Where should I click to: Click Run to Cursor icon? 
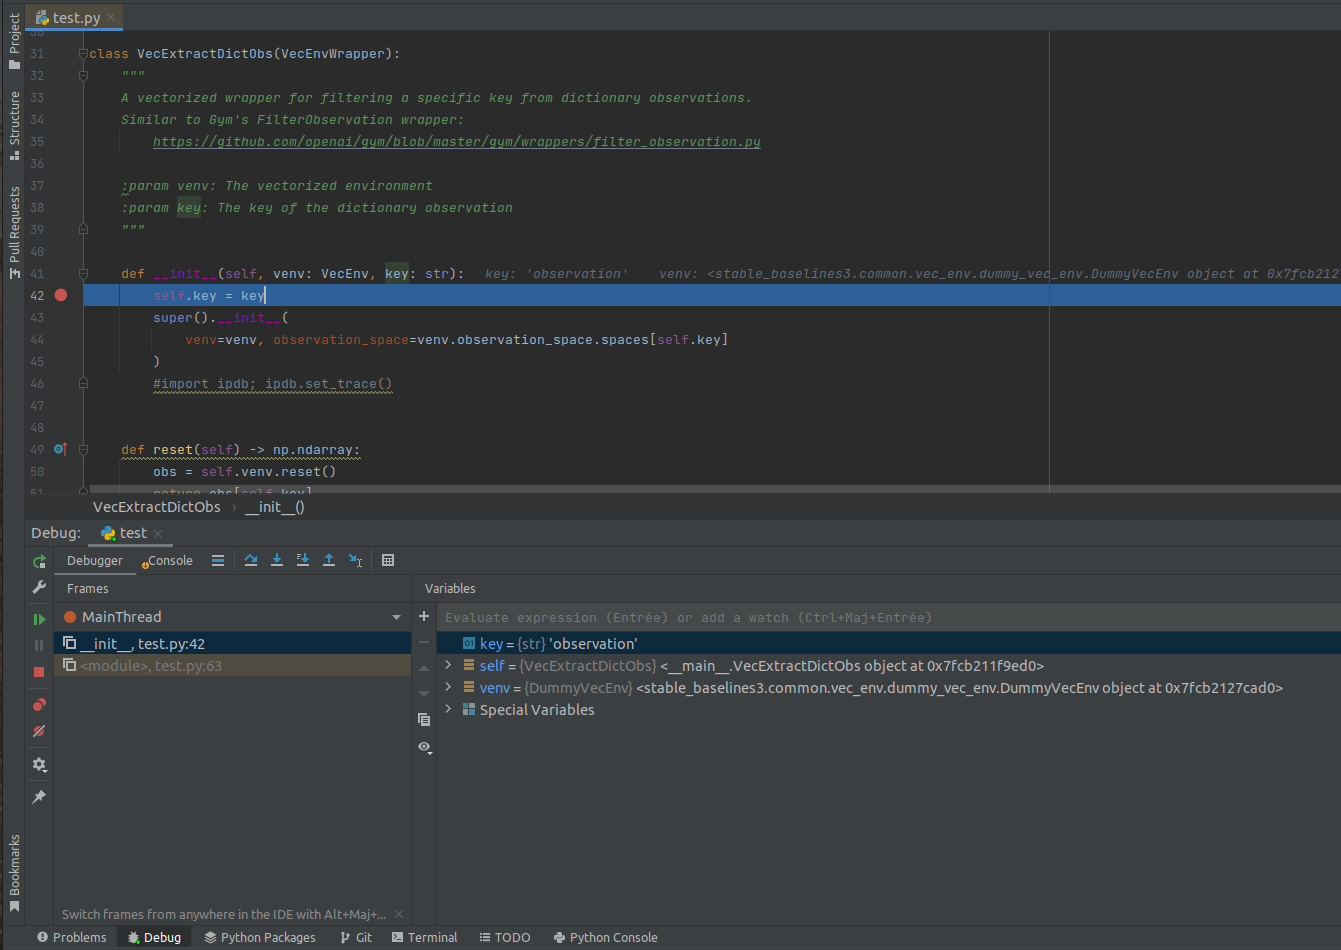(355, 561)
